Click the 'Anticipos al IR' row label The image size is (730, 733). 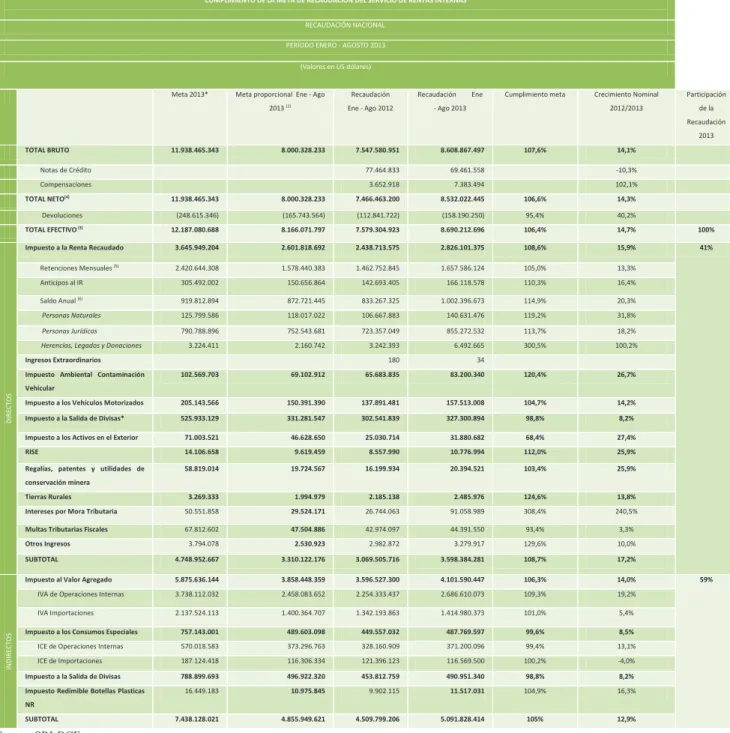[61, 283]
